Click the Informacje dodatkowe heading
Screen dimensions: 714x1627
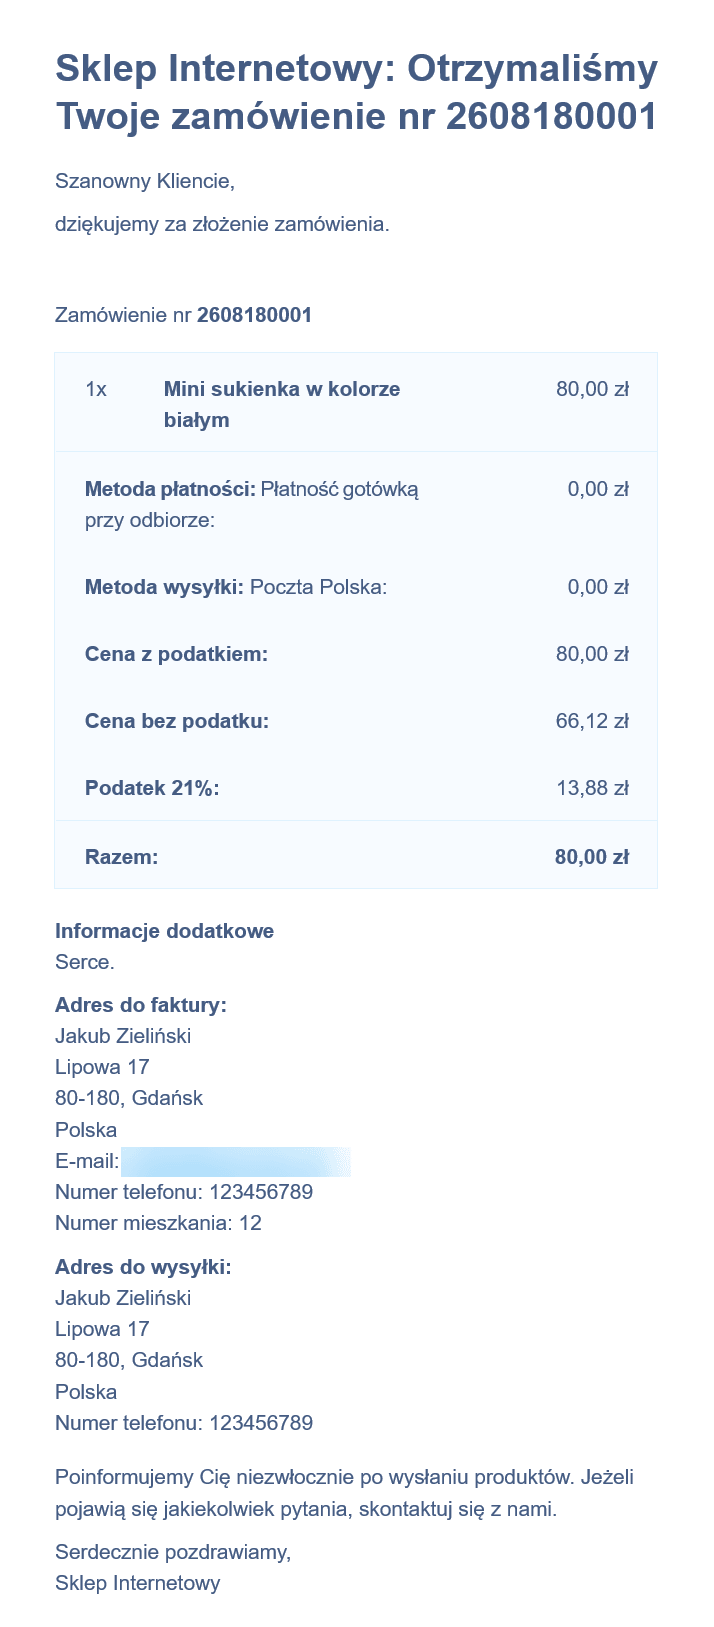[x=164, y=931]
